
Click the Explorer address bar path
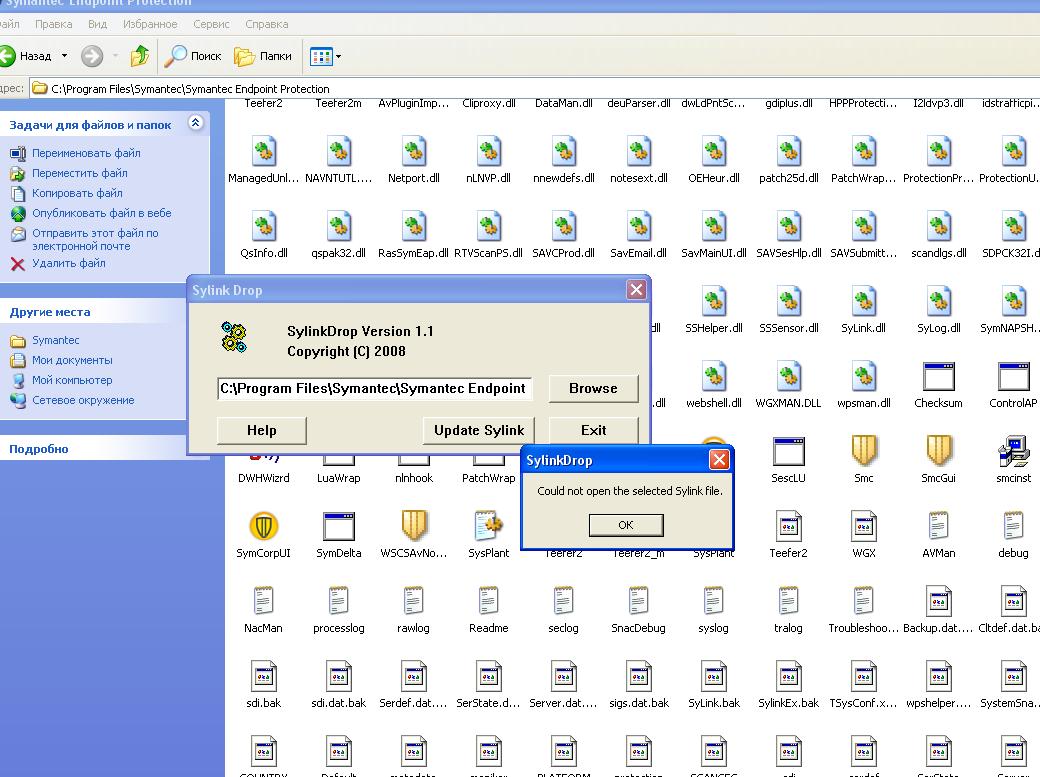[x=190, y=88]
